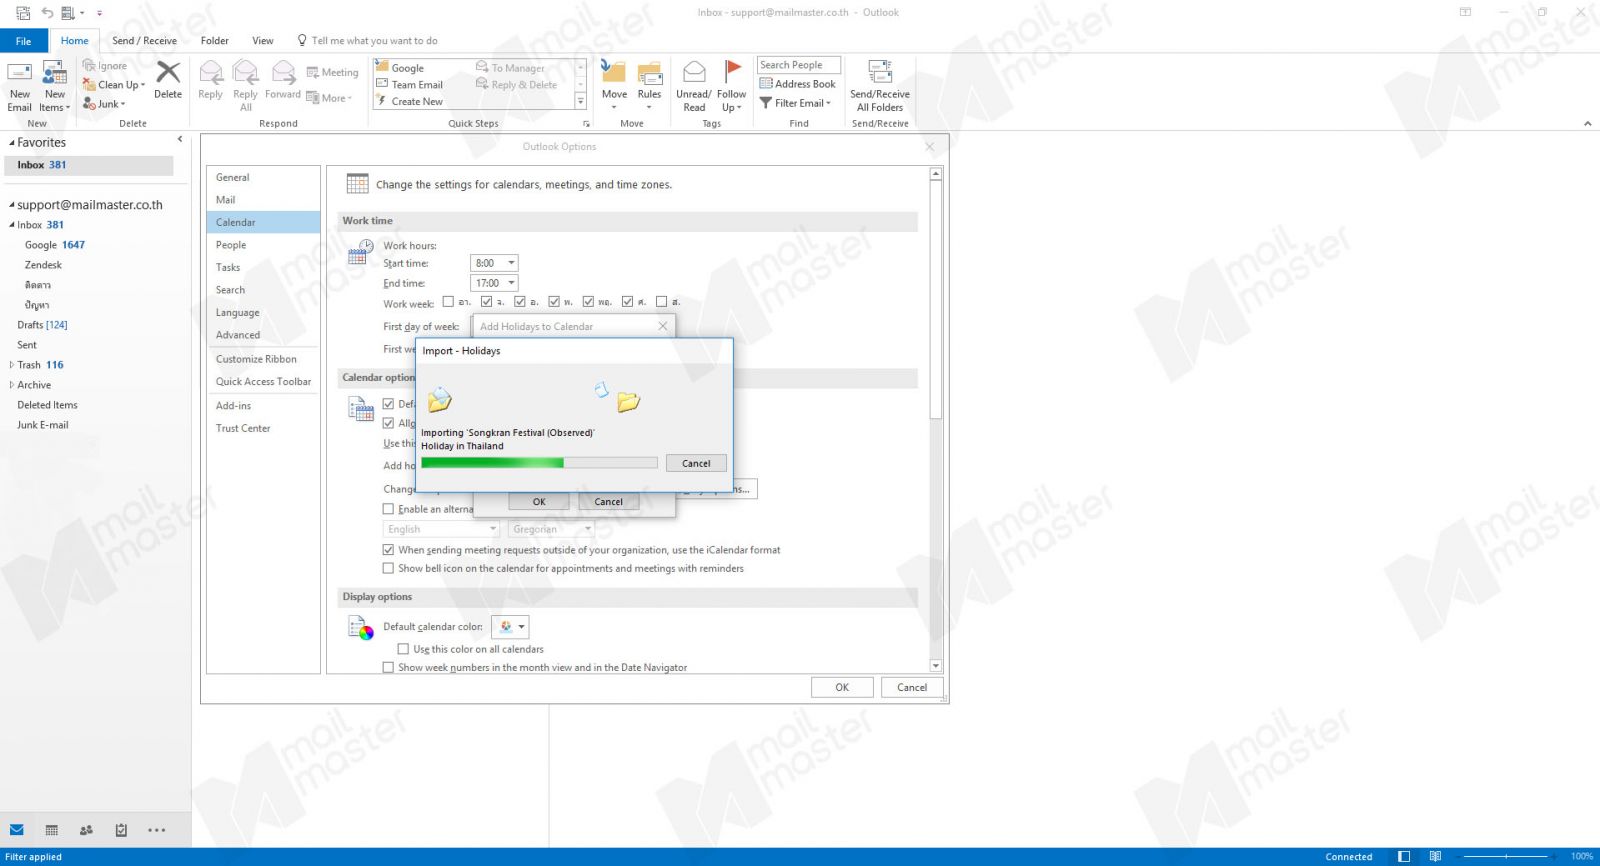Toggle the Saturday work week checkbox

pos(661,301)
